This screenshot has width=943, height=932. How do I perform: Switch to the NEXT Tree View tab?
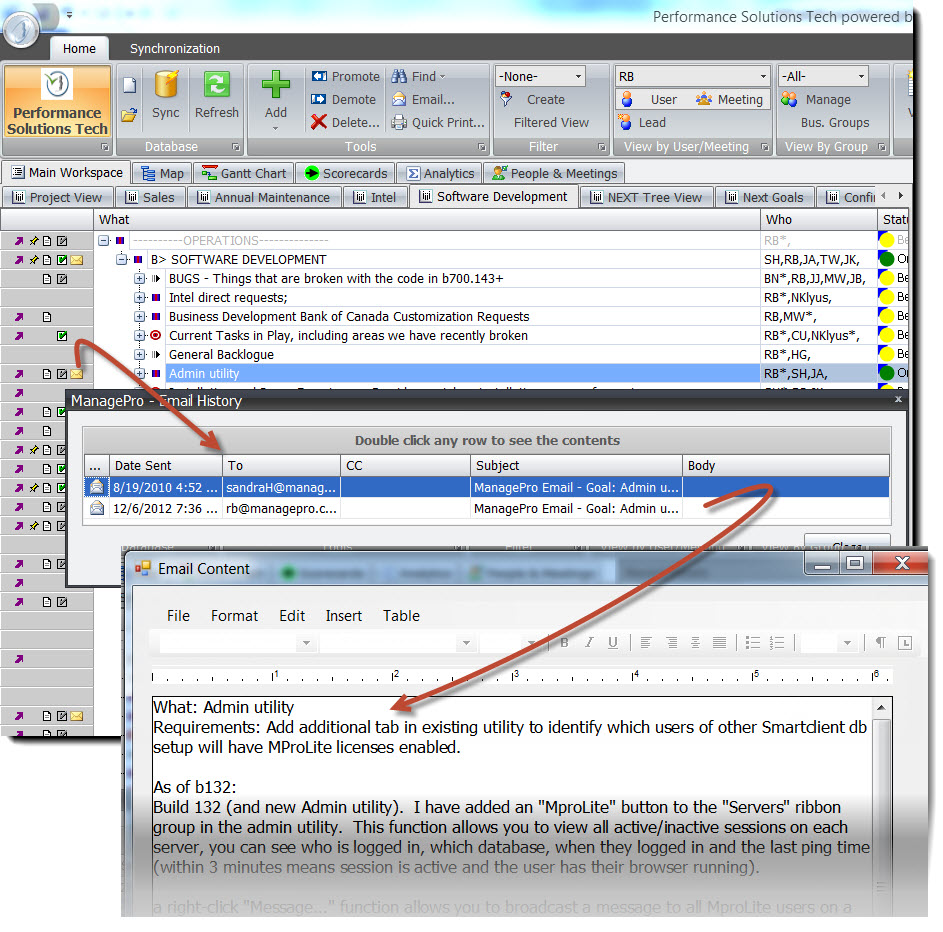coord(647,197)
